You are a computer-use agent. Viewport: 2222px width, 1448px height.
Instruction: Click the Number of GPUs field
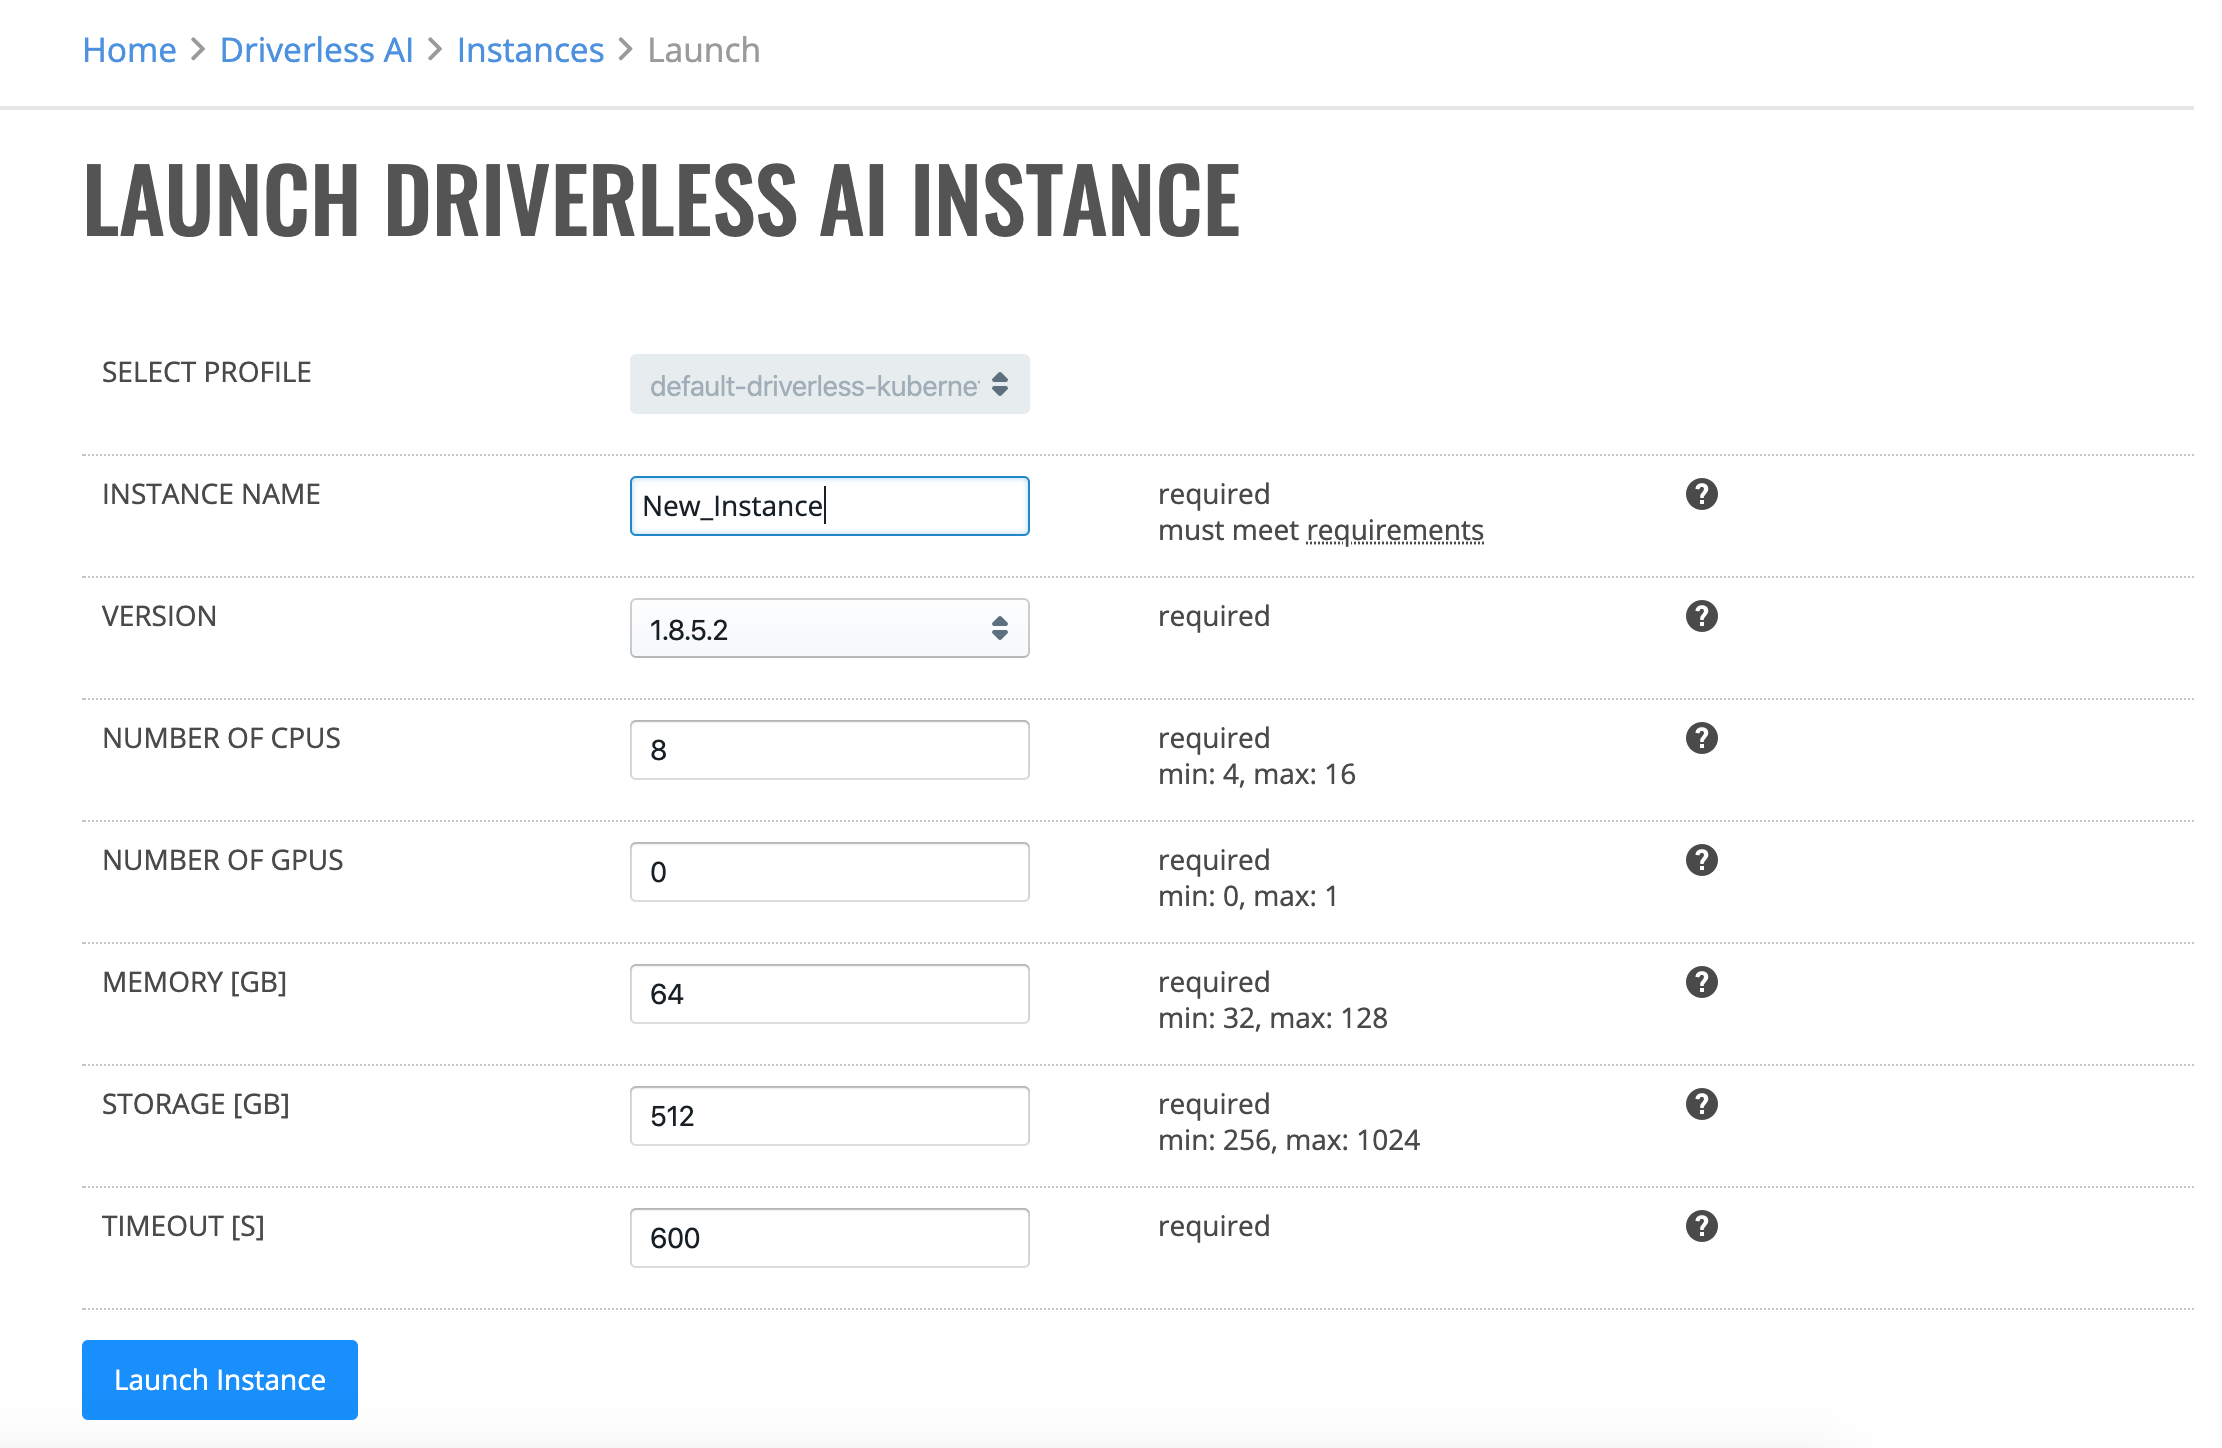tap(829, 872)
